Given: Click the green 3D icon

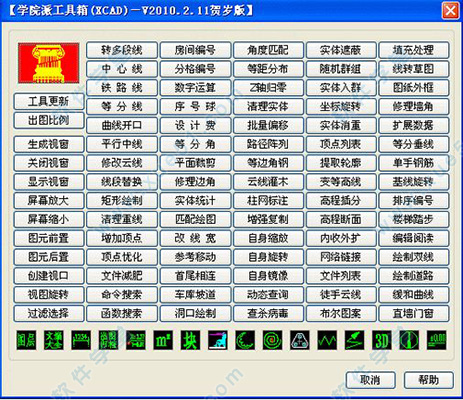Looking at the screenshot, I should tap(382, 340).
